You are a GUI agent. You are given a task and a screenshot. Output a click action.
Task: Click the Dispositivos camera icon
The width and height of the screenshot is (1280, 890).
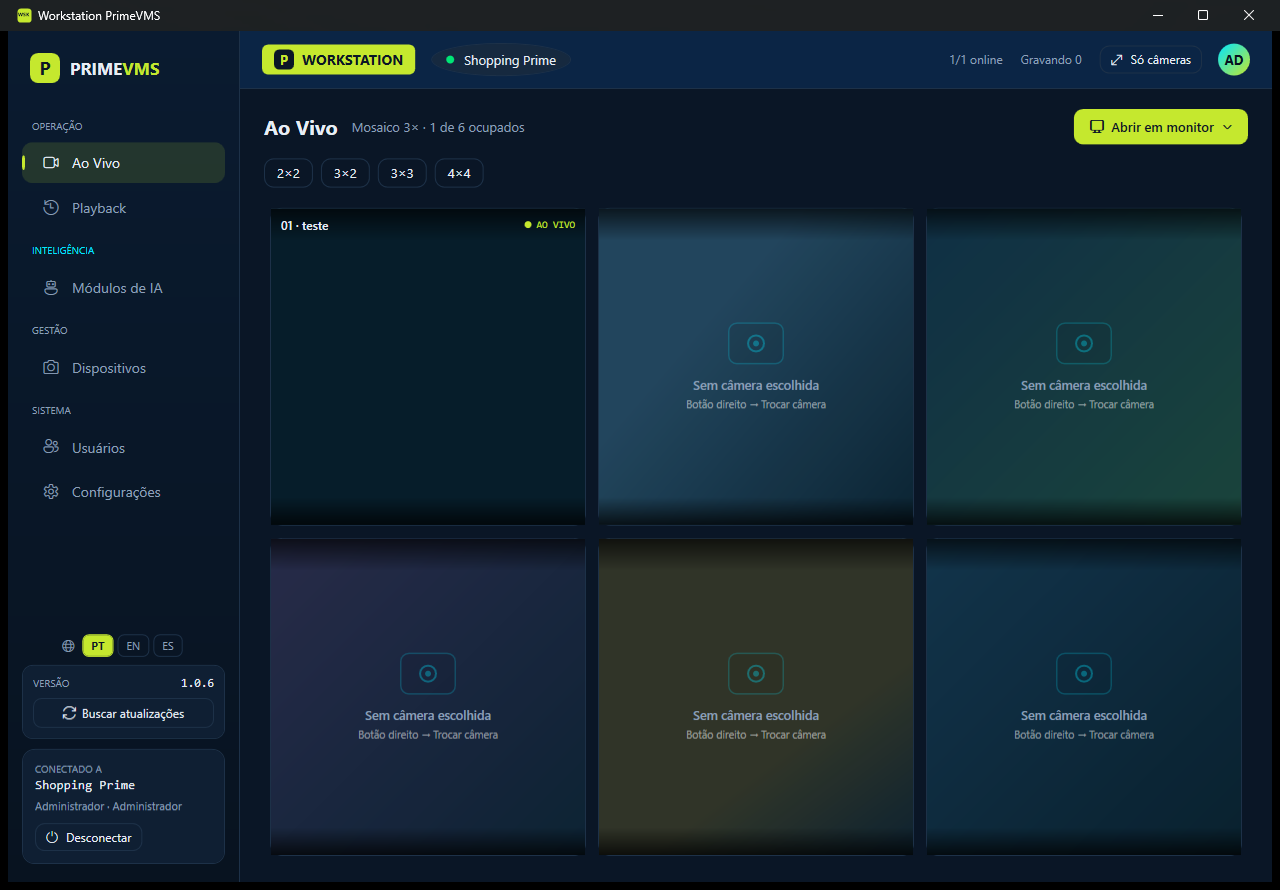[x=51, y=368]
